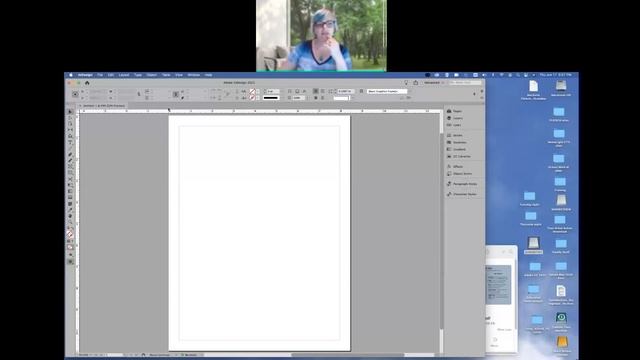
Task: Select the Free Transform tool
Action: [70, 185]
